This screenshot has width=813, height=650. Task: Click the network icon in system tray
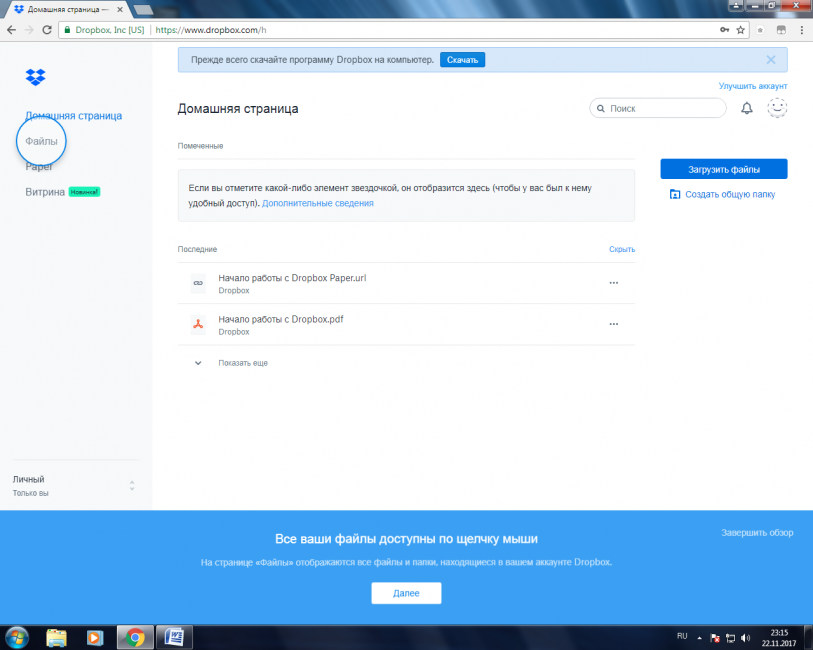pos(731,638)
